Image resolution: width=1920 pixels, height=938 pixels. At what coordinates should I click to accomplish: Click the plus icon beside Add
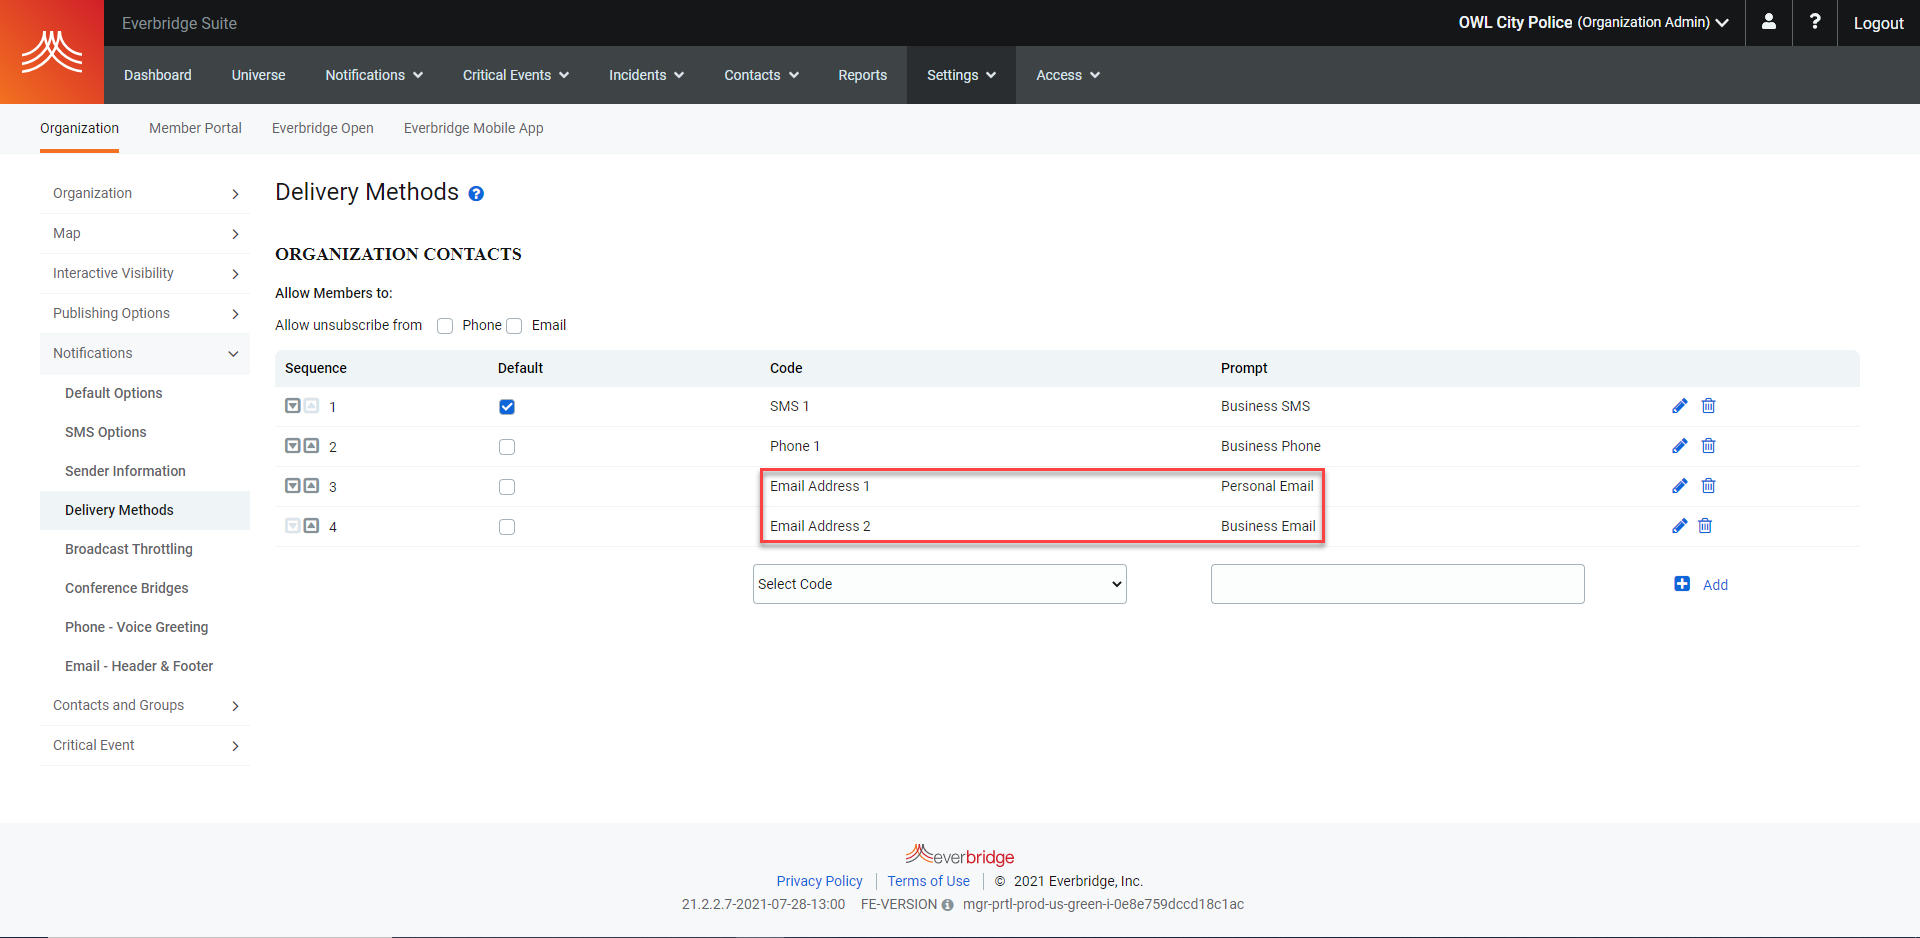[1682, 584]
